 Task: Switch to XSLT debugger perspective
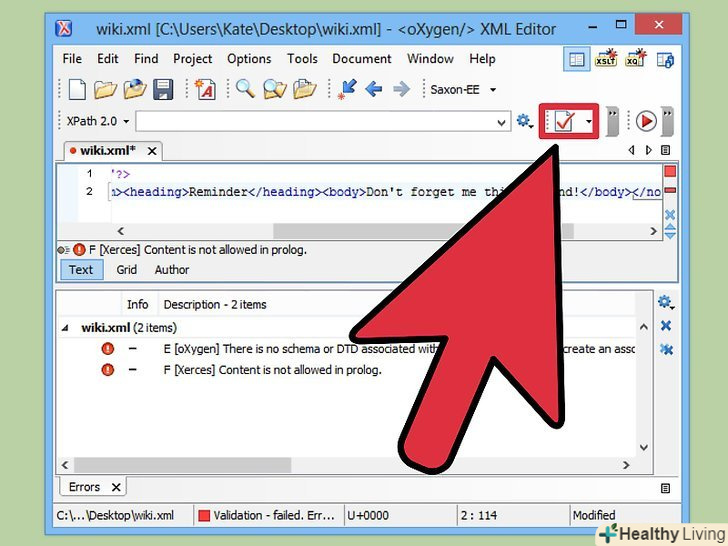point(606,58)
